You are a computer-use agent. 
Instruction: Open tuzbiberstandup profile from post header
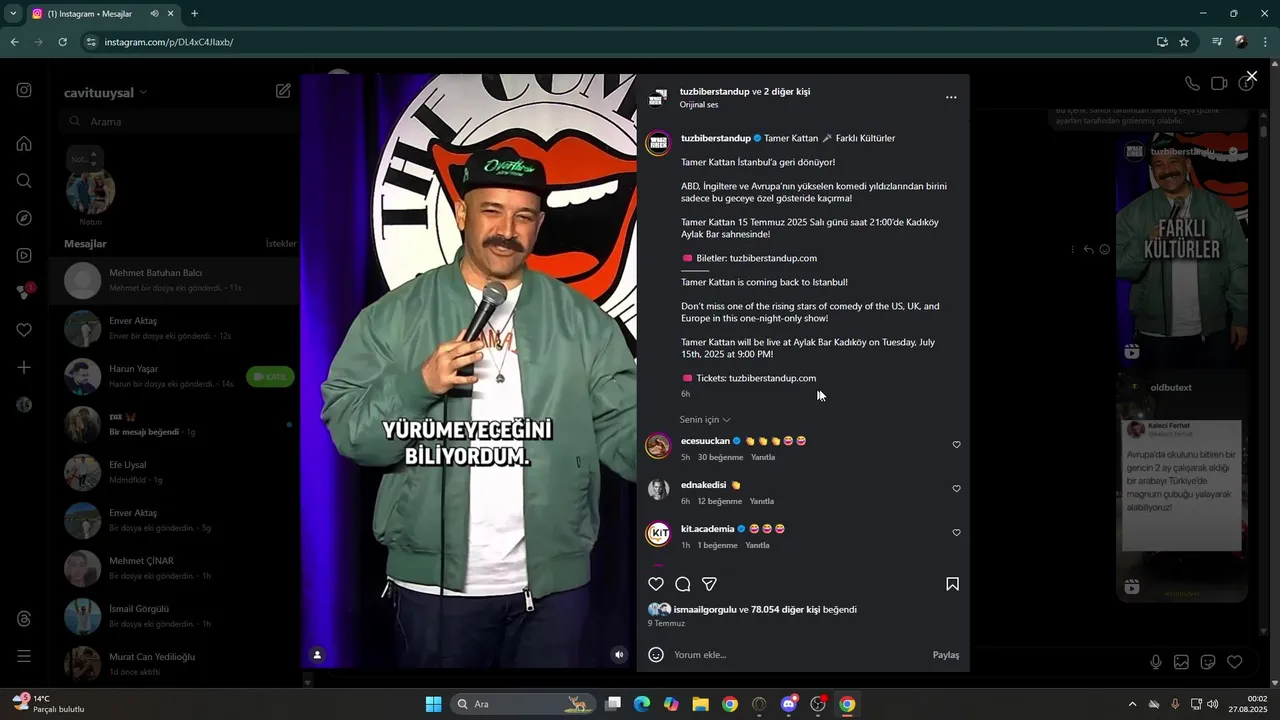[x=714, y=91]
